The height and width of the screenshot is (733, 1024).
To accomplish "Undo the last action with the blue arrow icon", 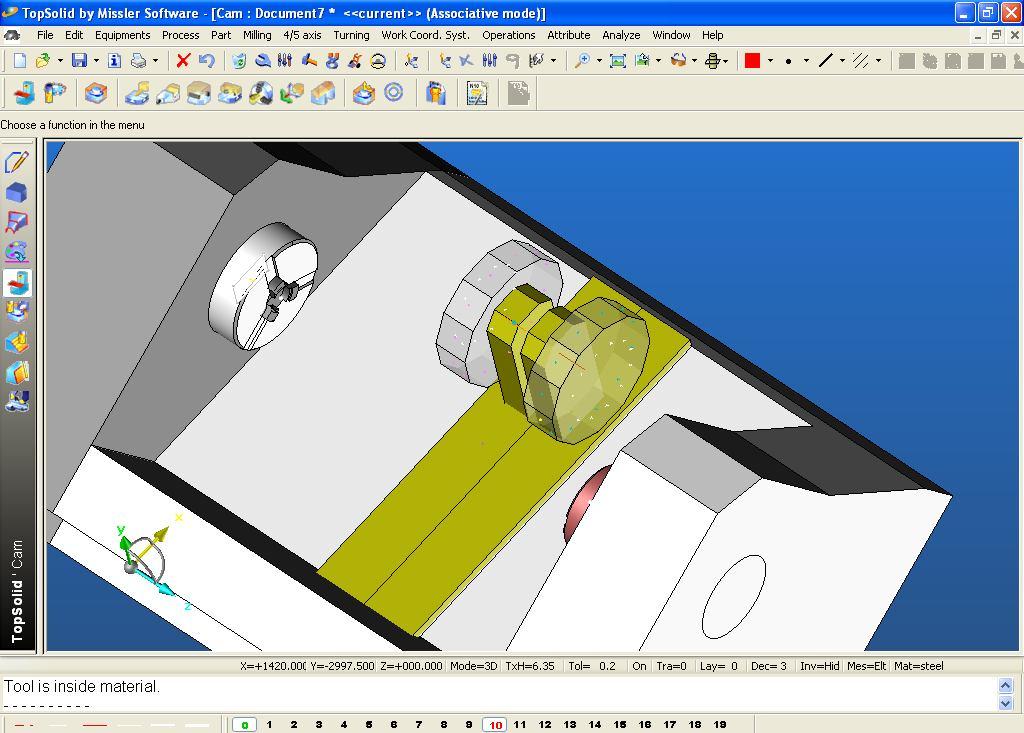I will (x=207, y=61).
